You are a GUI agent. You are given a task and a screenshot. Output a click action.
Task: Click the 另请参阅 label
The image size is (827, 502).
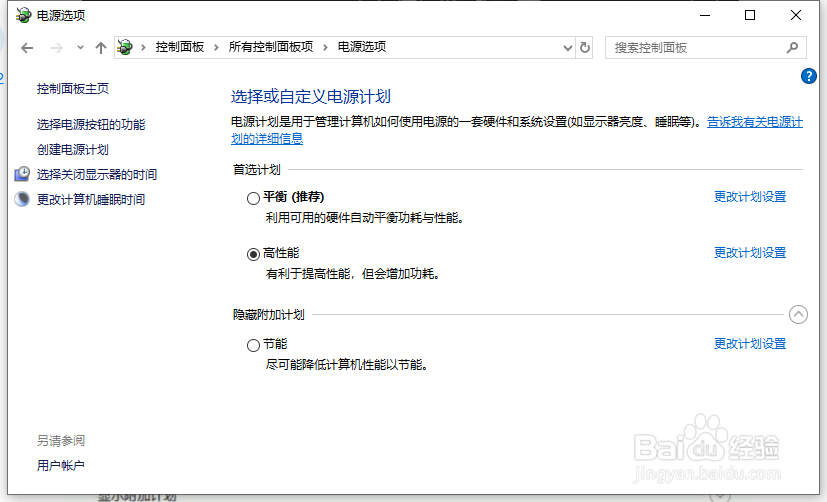(x=61, y=440)
